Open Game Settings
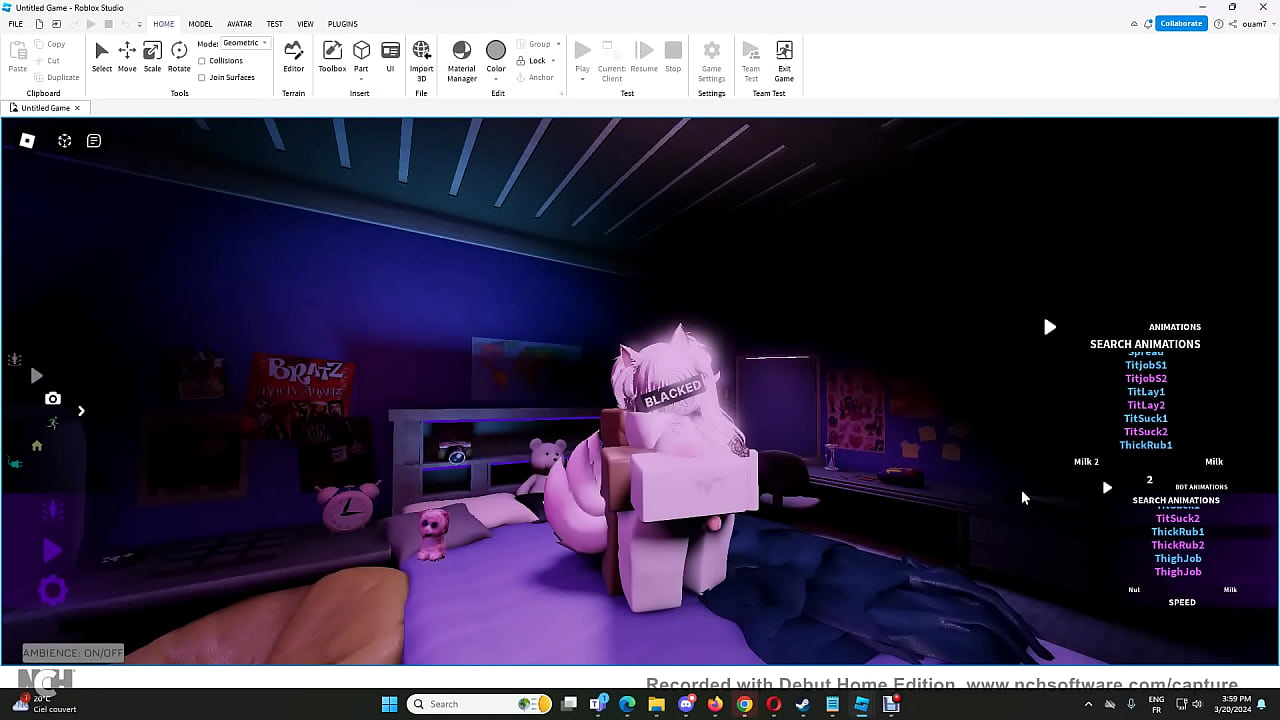 (711, 61)
